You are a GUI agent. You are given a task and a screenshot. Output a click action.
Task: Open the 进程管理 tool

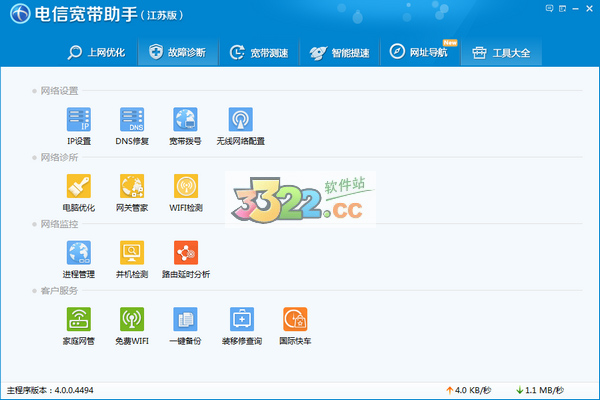(x=79, y=259)
